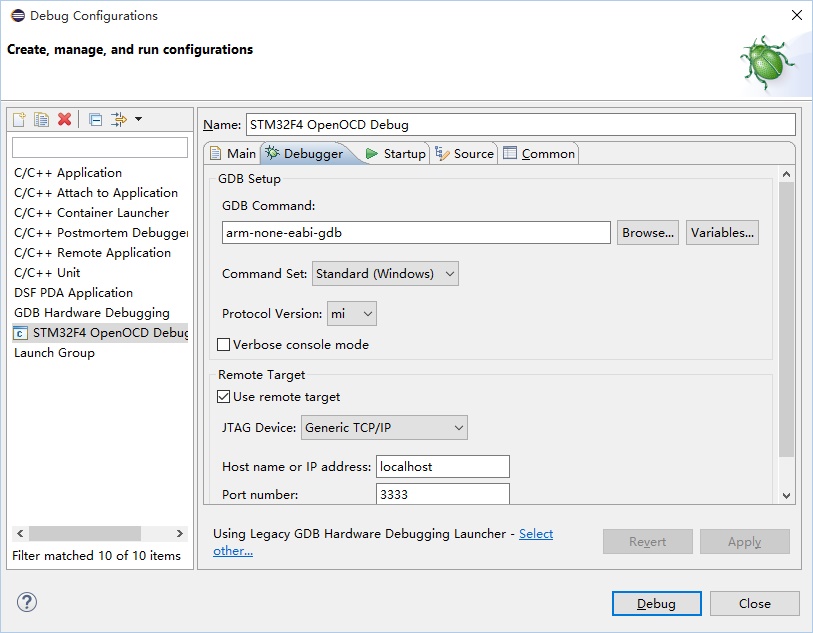Select STM32F4 OpenOCD Debug configuration item
This screenshot has height=633, width=813.
tap(100, 333)
